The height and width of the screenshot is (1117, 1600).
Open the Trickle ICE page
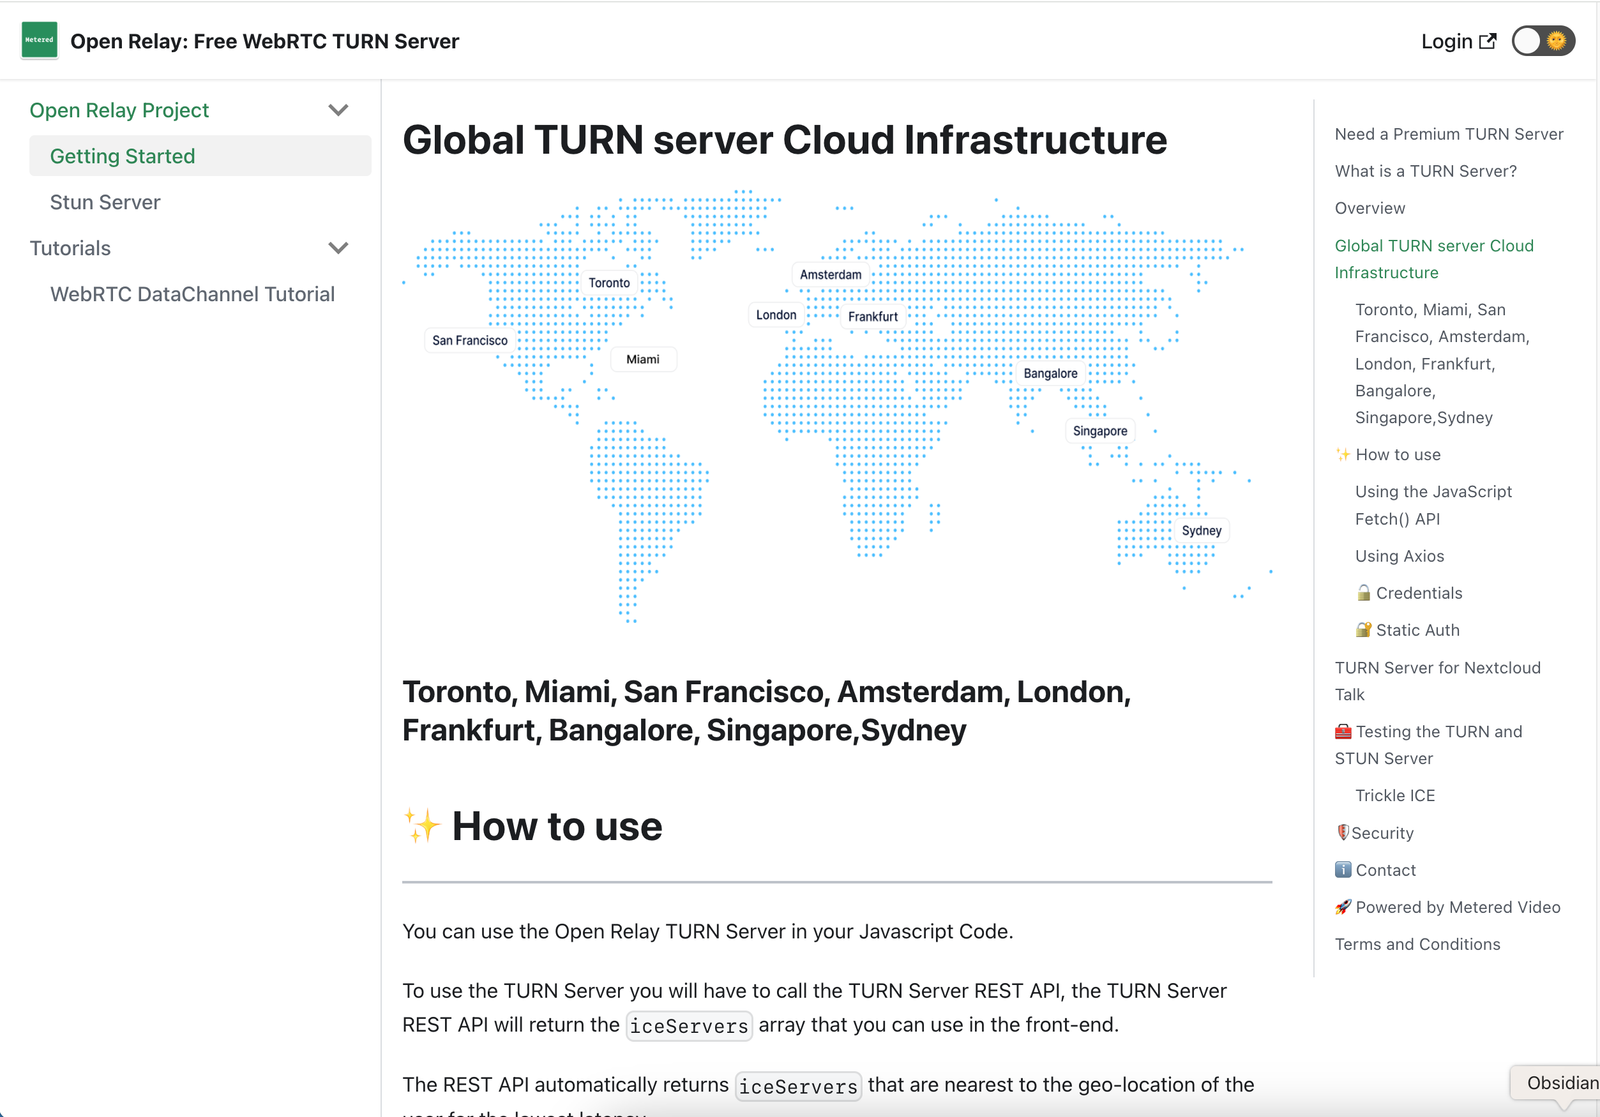pyautogui.click(x=1395, y=795)
